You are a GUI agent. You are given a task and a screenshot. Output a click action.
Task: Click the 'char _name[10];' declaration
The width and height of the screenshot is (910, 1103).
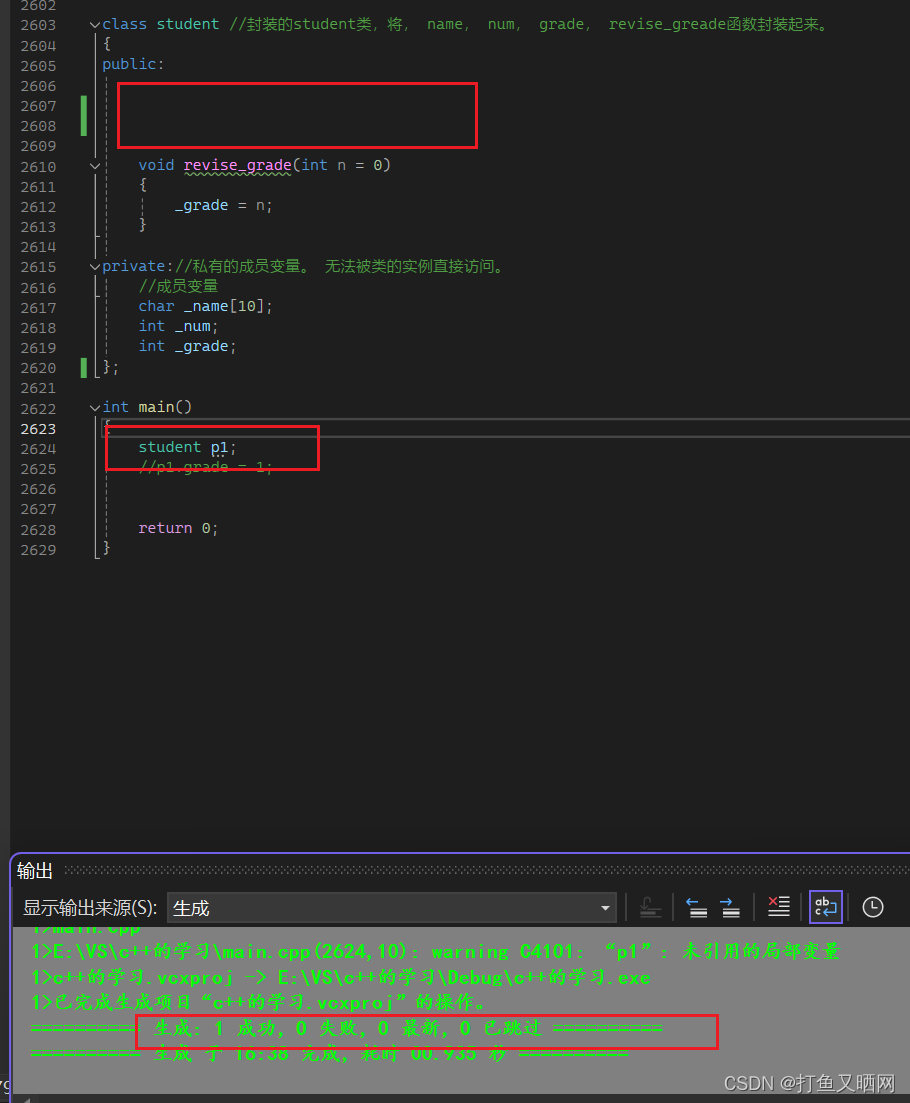click(x=205, y=307)
